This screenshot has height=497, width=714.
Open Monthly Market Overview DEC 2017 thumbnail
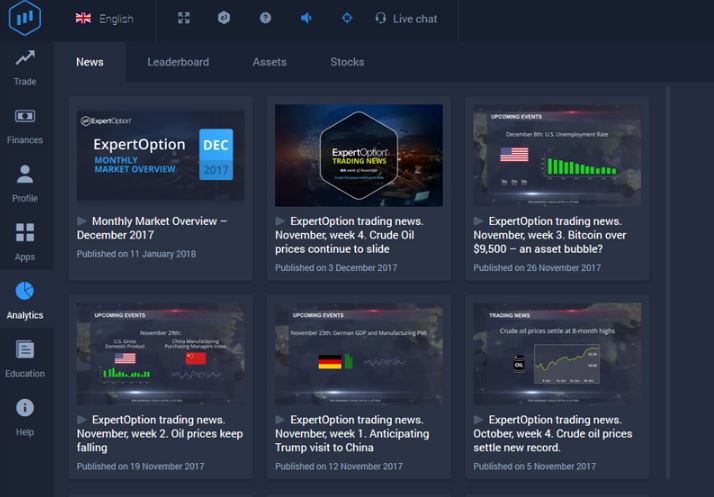pyautogui.click(x=160, y=155)
